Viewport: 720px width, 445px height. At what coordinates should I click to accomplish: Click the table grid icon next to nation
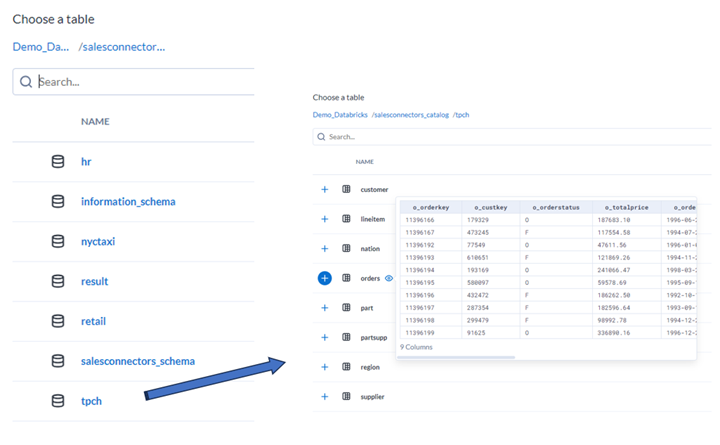click(x=346, y=248)
